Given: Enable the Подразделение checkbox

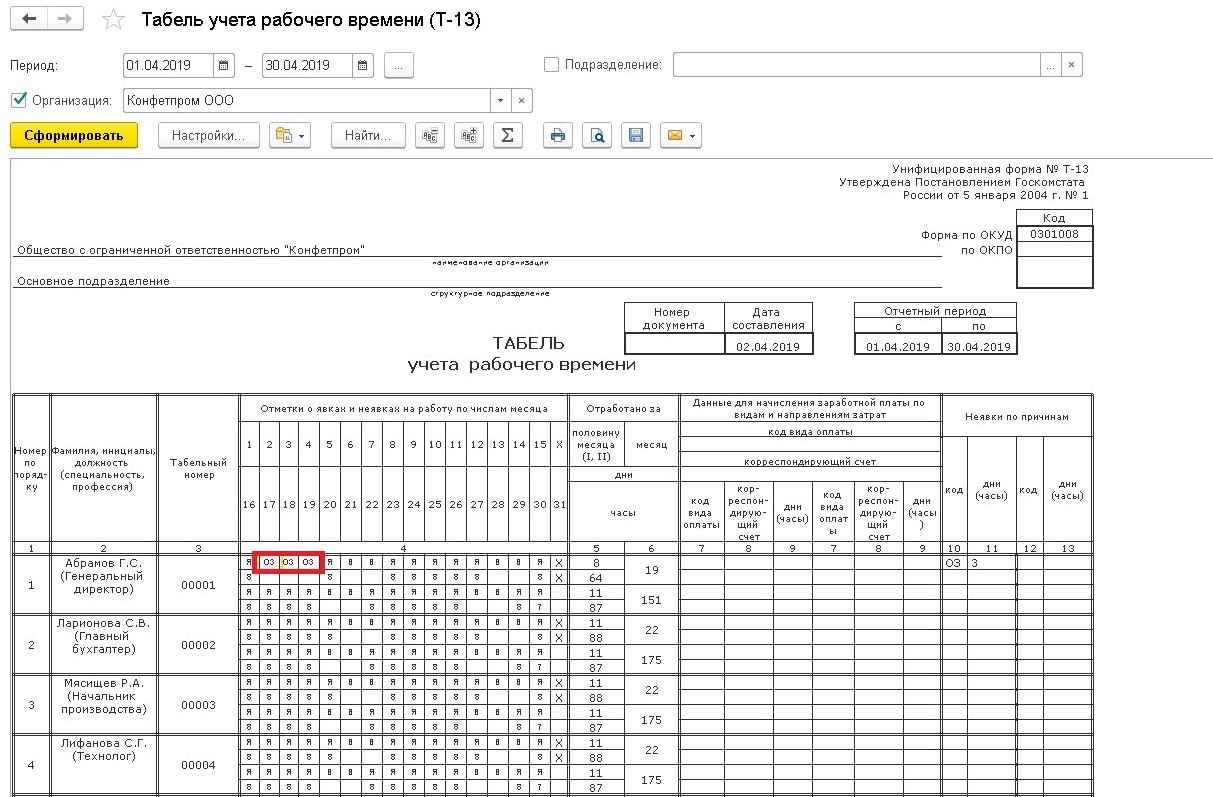Looking at the screenshot, I should click(551, 65).
